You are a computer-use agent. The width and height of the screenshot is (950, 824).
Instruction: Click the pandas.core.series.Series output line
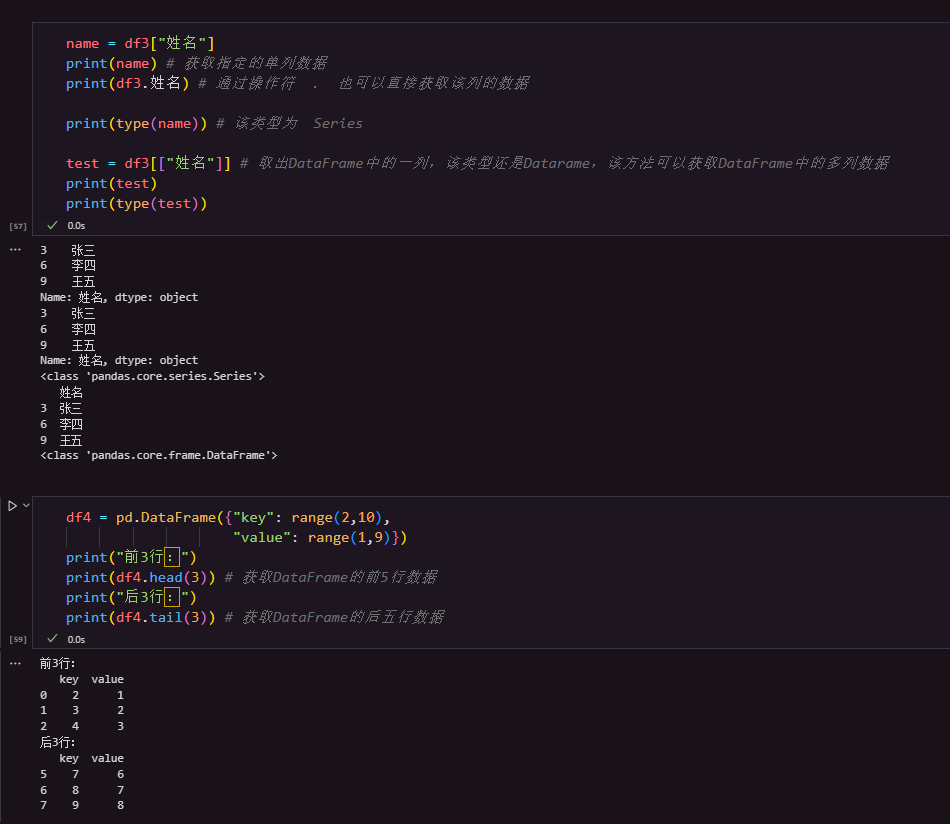[152, 376]
